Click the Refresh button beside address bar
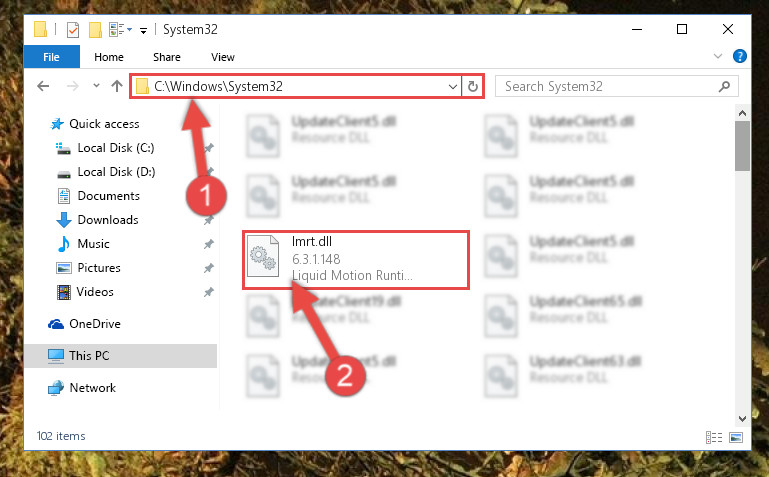Screen dimensions: 769x477 click(x=472, y=87)
